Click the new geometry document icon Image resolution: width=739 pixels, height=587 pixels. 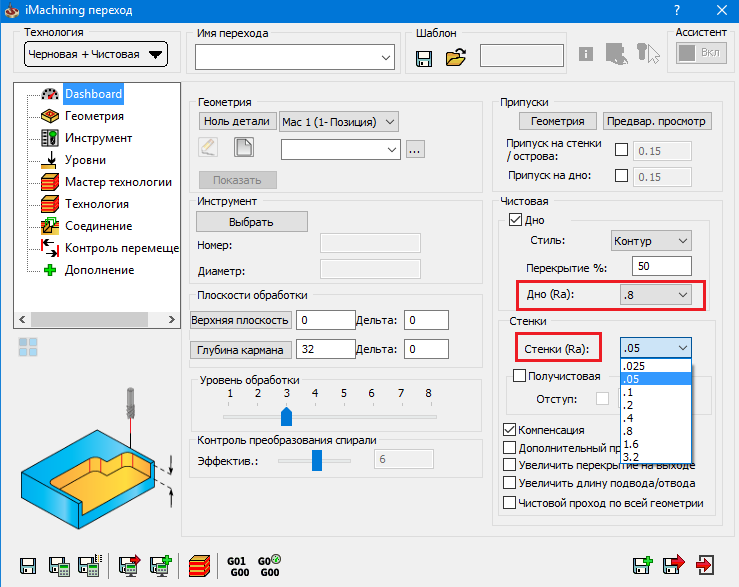[x=244, y=147]
